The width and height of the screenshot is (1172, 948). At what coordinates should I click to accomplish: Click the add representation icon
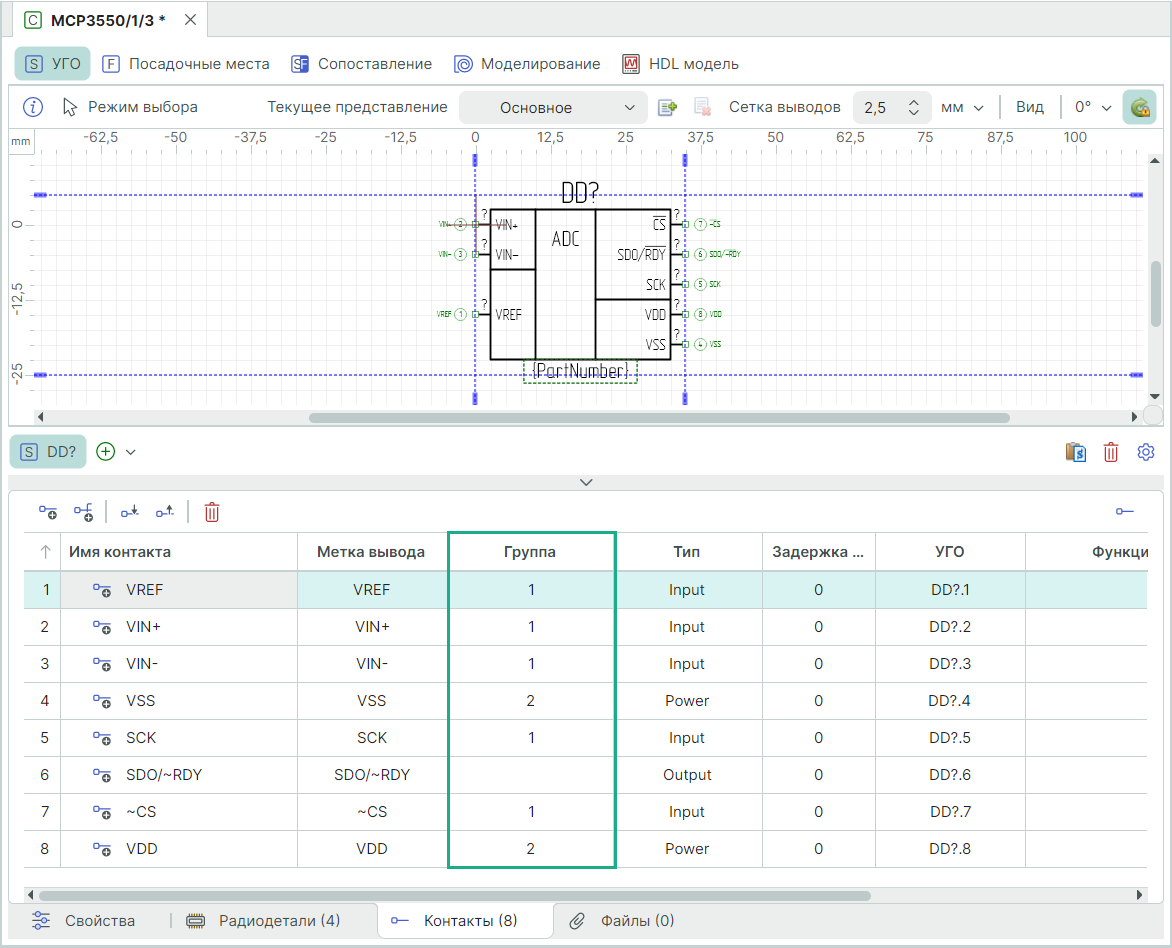click(x=668, y=107)
